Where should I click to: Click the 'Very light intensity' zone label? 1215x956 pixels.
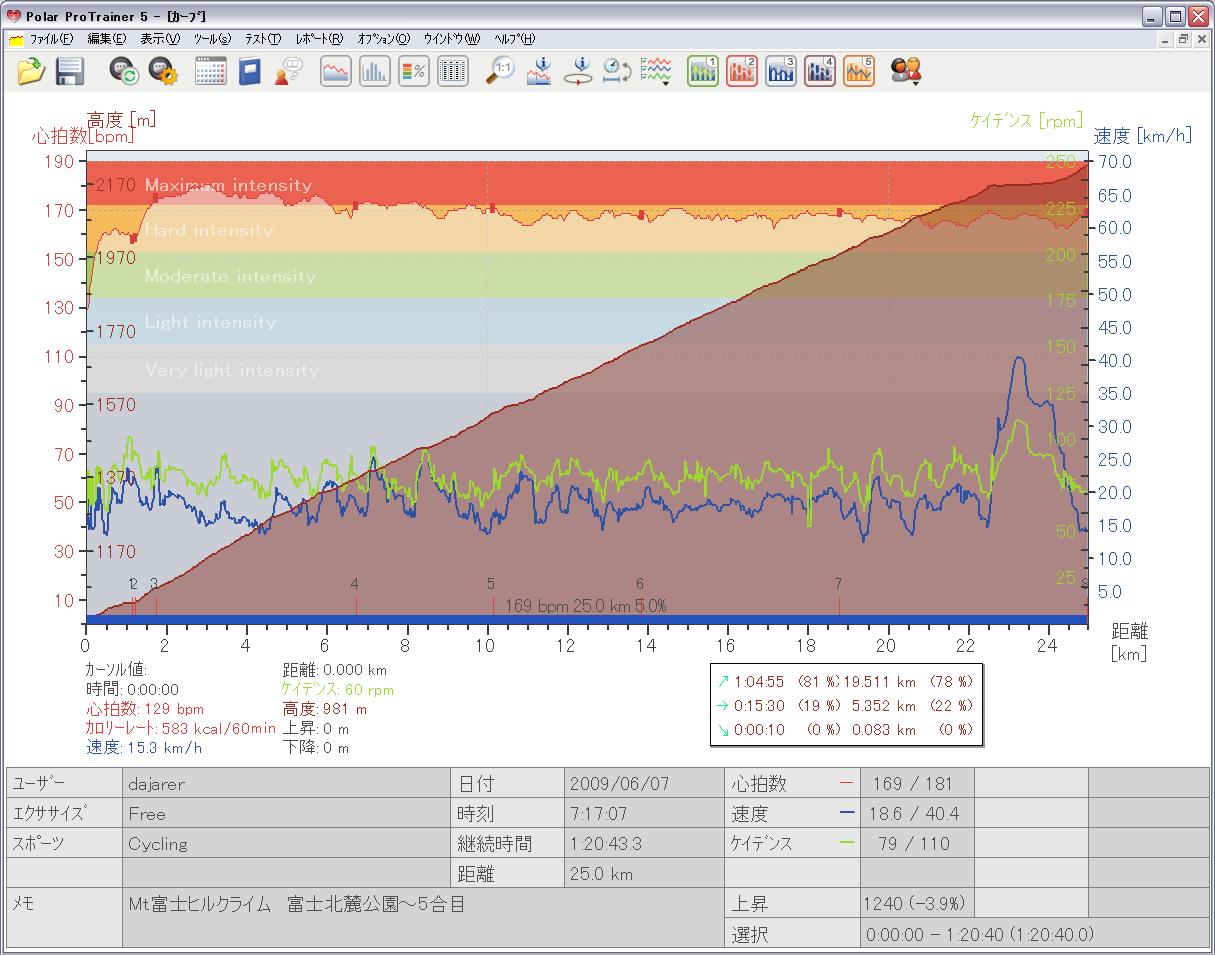coord(232,370)
